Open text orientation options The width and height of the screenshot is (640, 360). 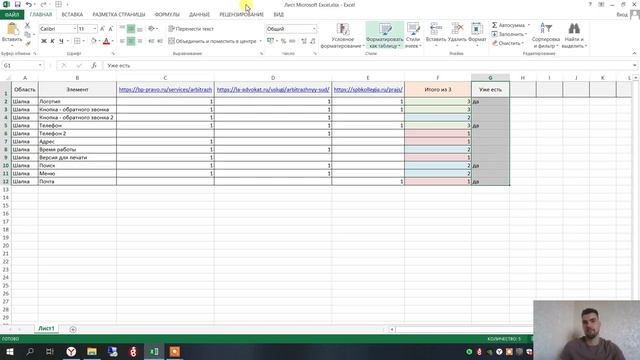(153, 29)
